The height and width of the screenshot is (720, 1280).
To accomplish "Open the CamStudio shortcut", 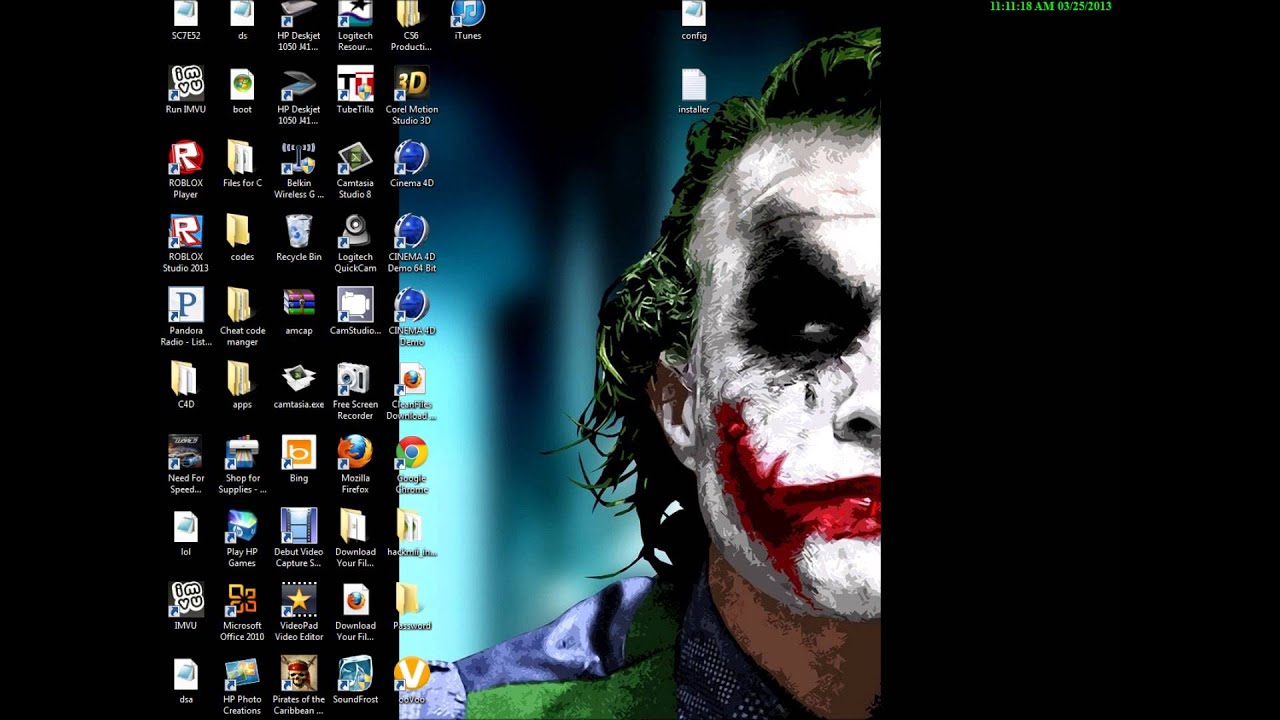I will click(355, 311).
